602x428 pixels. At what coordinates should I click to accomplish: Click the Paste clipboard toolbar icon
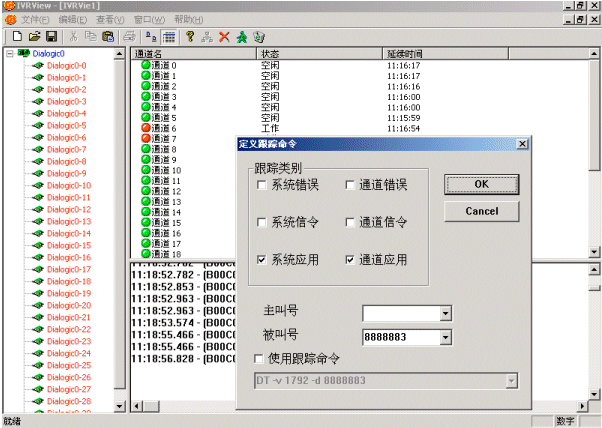coord(108,36)
